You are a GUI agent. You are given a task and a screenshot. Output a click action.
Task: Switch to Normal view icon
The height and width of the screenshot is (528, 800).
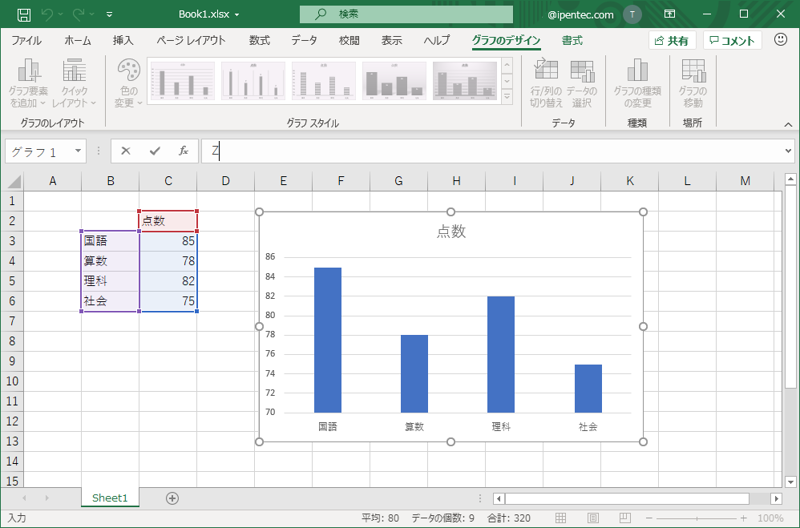click(x=560, y=518)
